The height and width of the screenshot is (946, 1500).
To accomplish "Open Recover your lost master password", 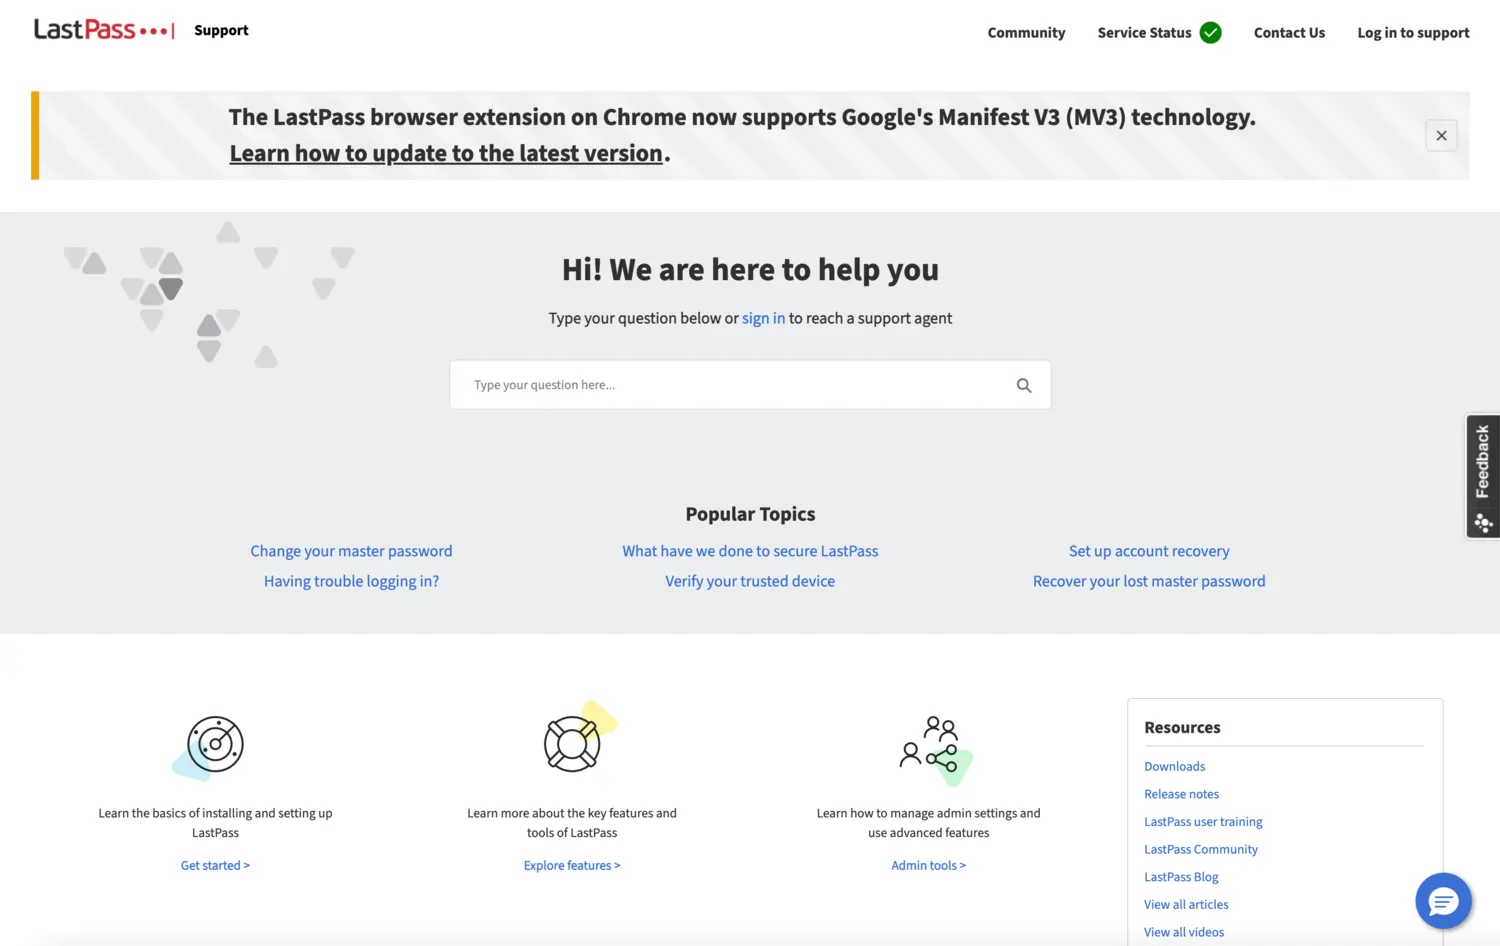I will 1149,581.
